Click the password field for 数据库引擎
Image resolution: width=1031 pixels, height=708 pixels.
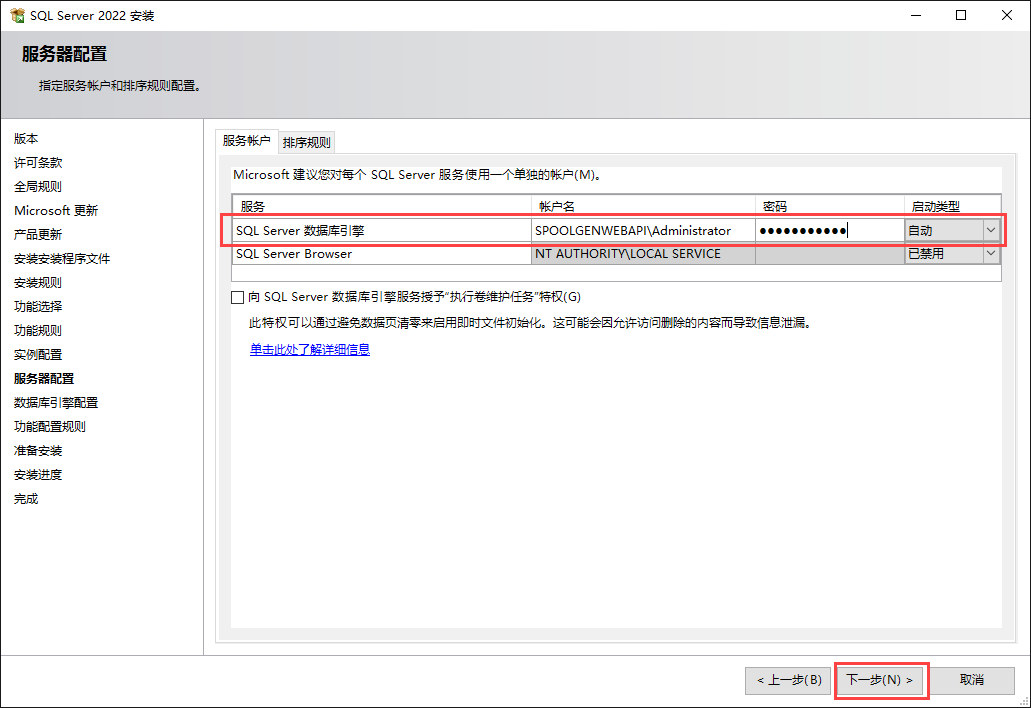(828, 231)
